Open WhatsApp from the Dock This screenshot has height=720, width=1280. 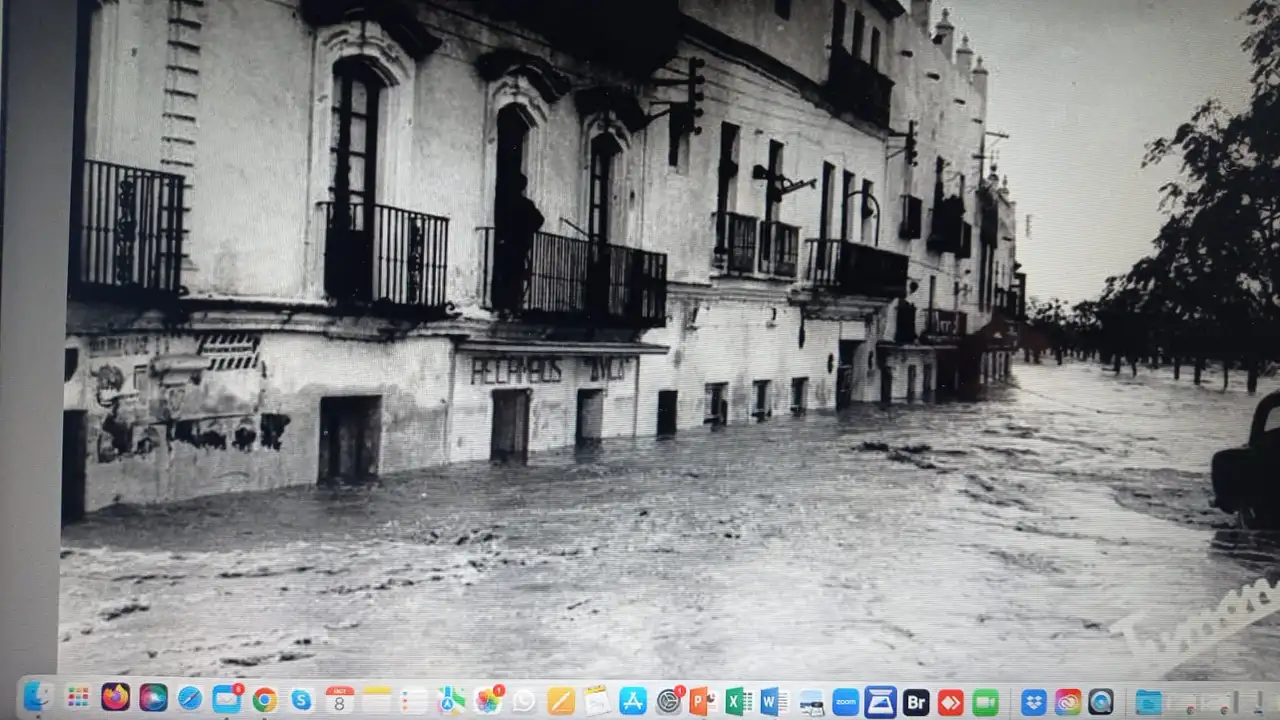click(x=523, y=700)
